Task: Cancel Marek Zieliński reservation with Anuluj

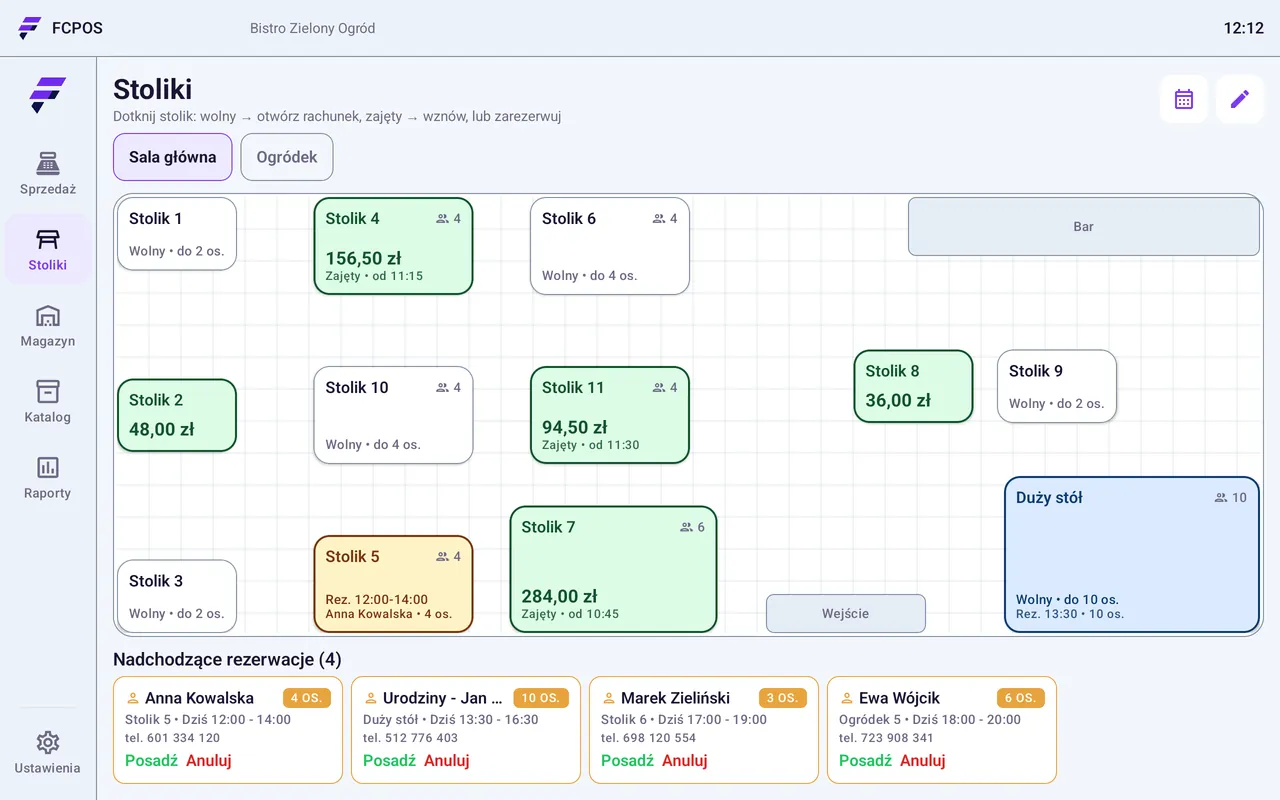Action: [685, 760]
